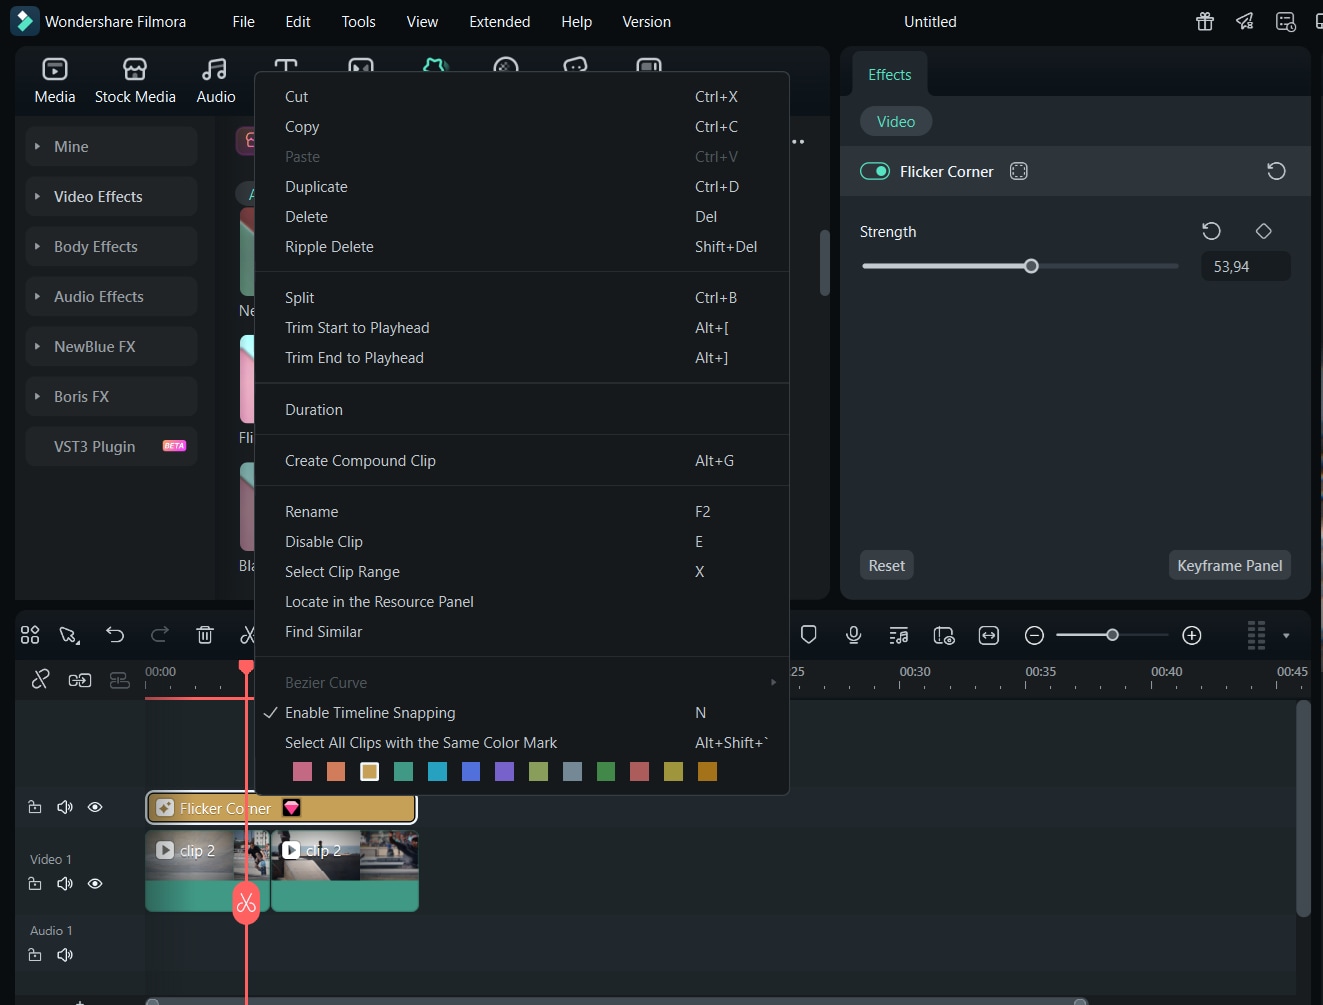Add a marker using the marker icon

click(x=808, y=635)
